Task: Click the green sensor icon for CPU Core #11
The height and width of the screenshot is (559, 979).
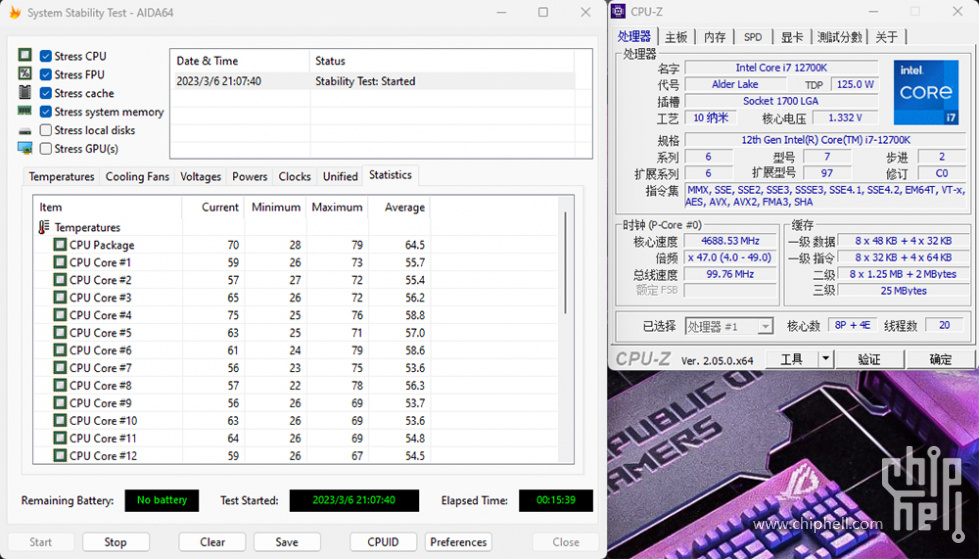Action: click(x=60, y=438)
